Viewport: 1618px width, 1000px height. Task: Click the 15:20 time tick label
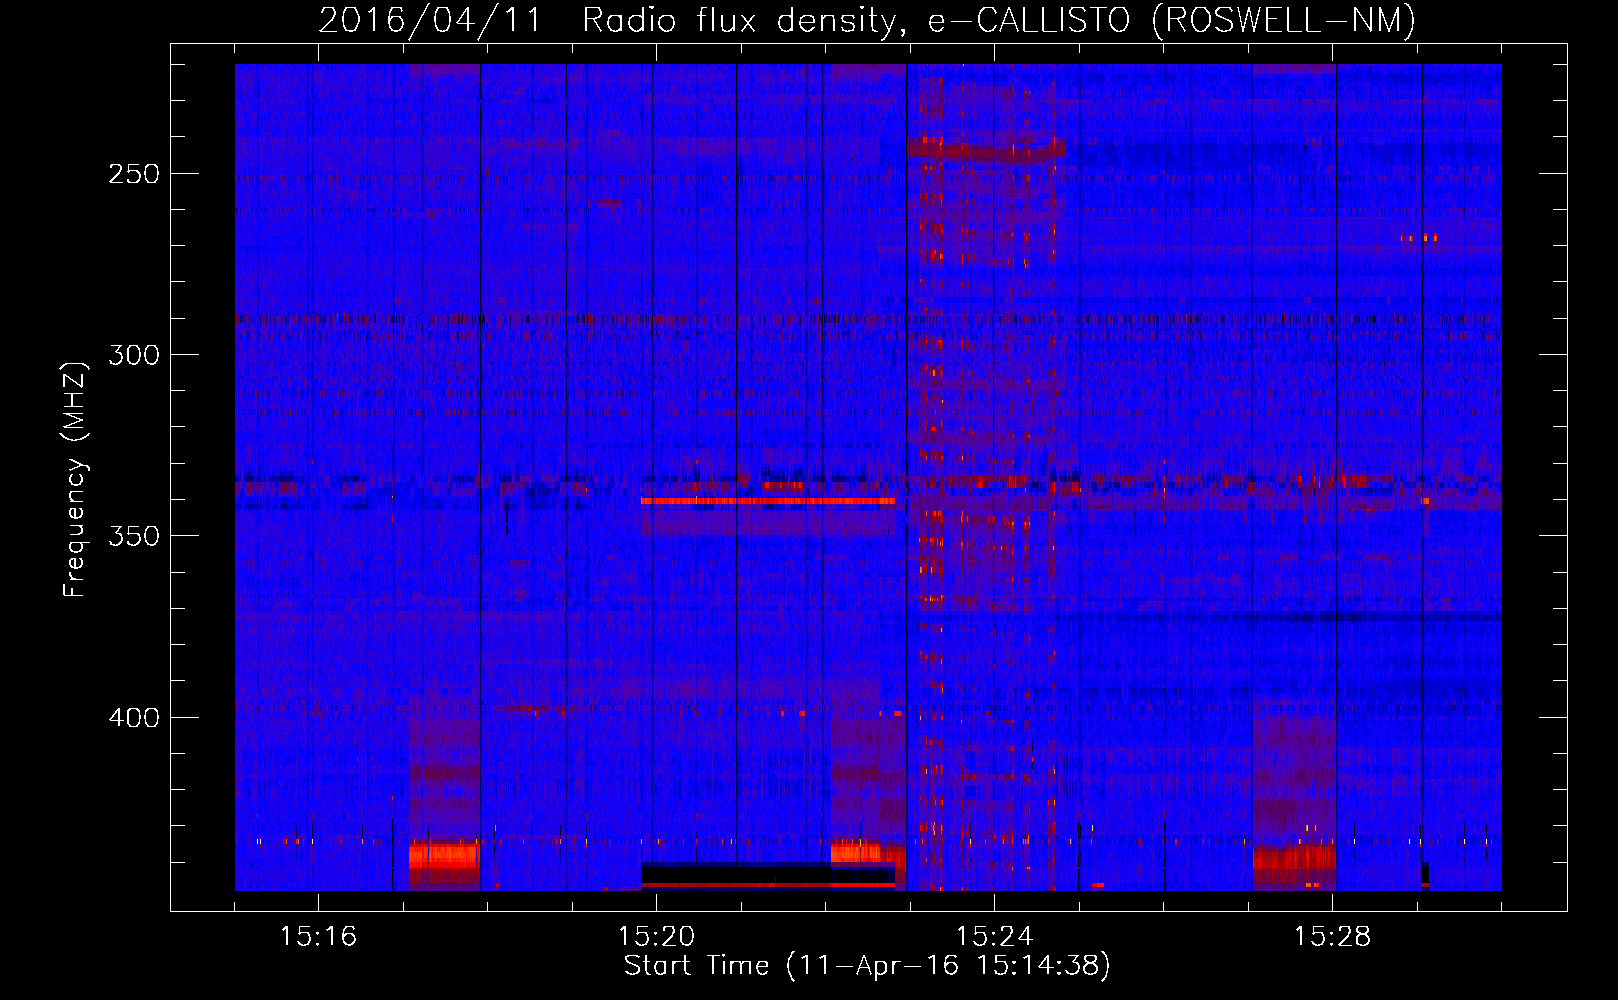656,936
